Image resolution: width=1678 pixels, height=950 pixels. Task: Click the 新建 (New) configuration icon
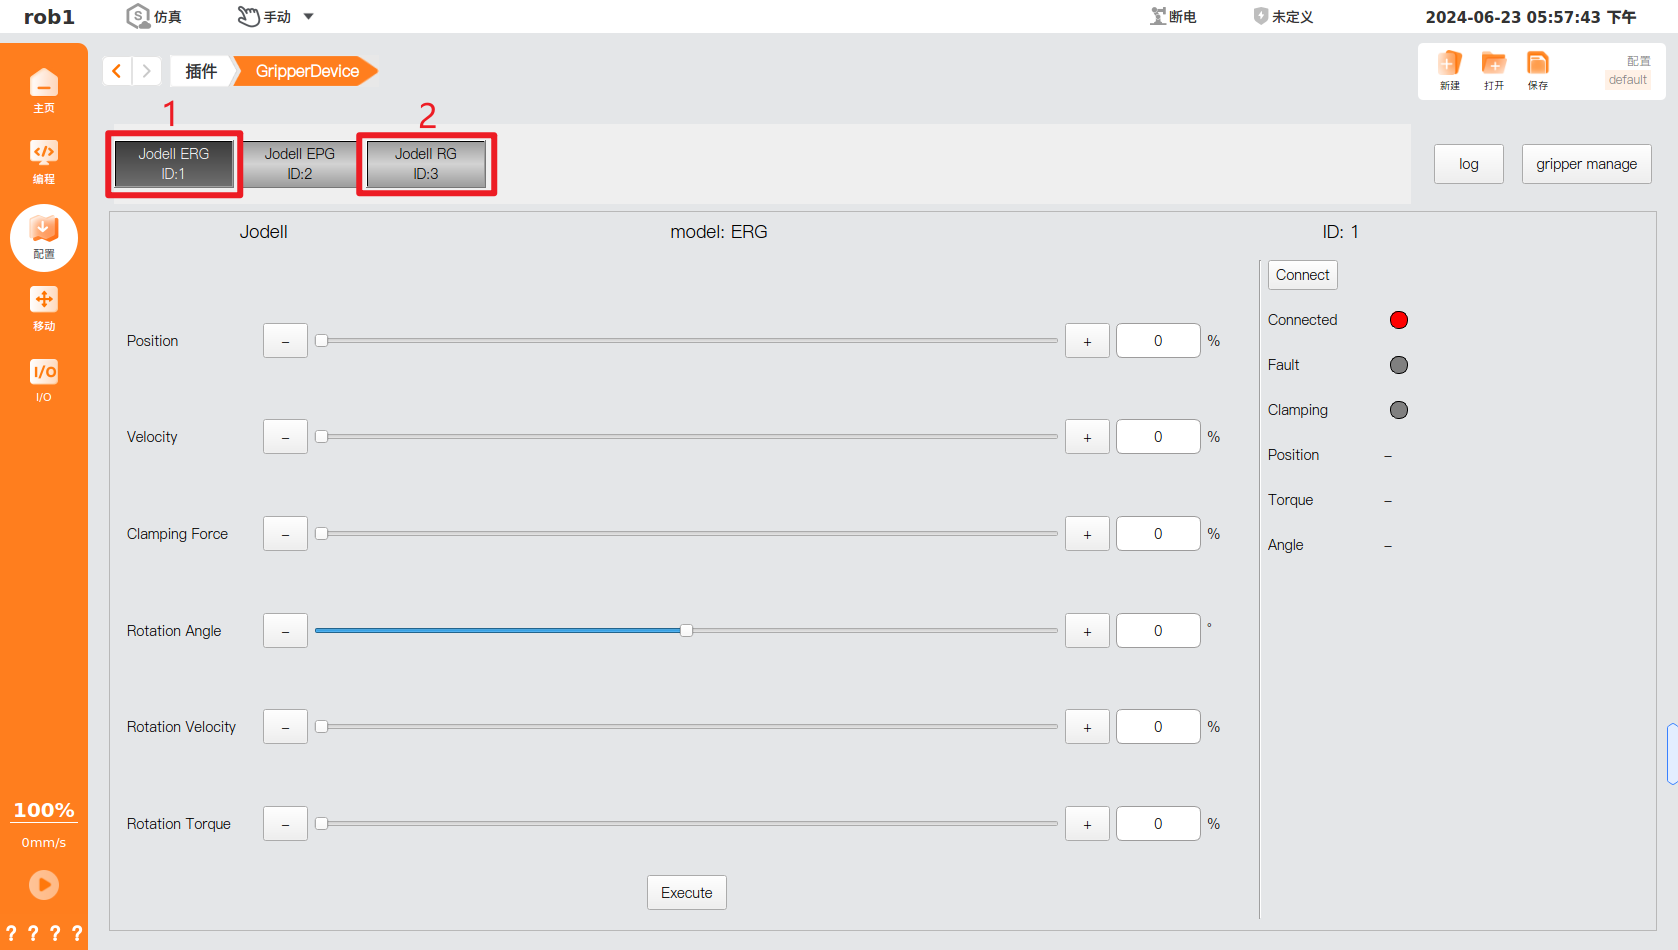coord(1449,70)
